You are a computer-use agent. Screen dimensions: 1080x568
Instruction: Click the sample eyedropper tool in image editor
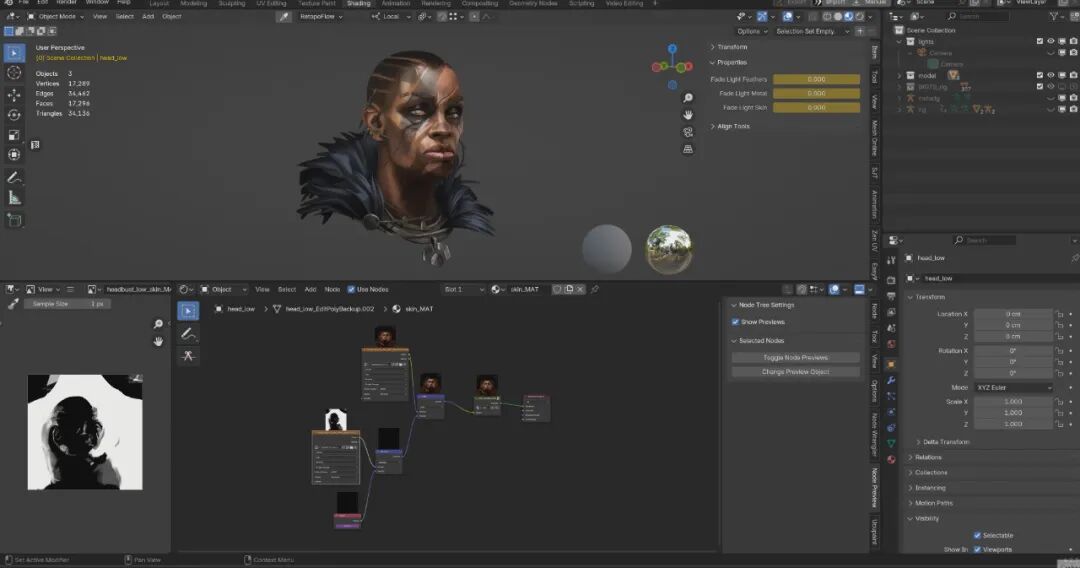(x=13, y=304)
